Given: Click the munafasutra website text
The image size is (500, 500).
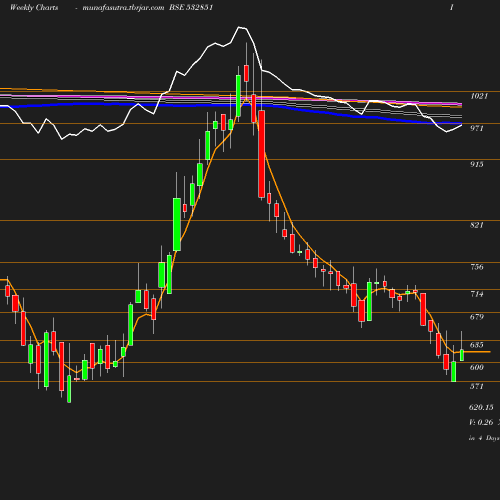Looking at the screenshot, I should coord(123,8).
